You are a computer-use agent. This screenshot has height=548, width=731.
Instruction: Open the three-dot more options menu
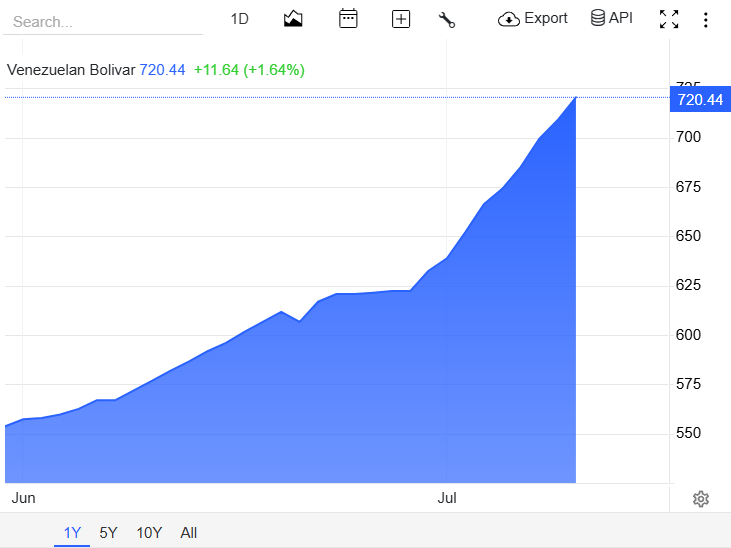[705, 20]
